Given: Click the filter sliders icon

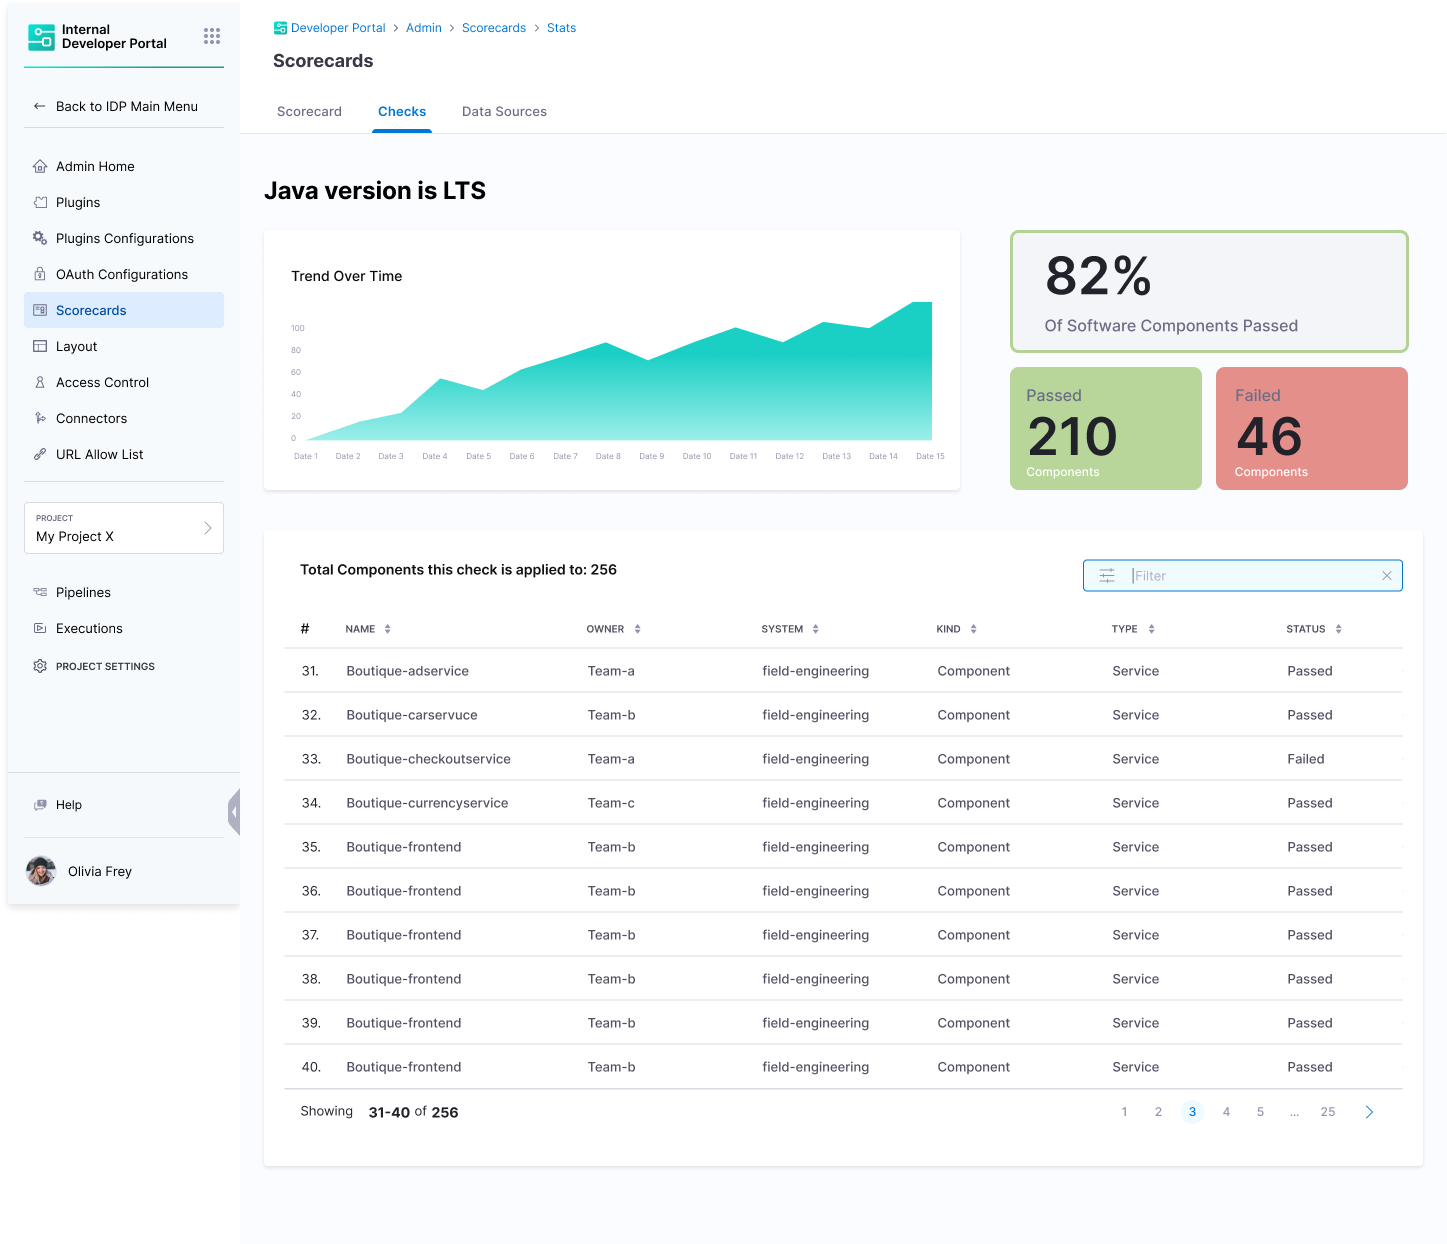Looking at the screenshot, I should coord(1107,576).
